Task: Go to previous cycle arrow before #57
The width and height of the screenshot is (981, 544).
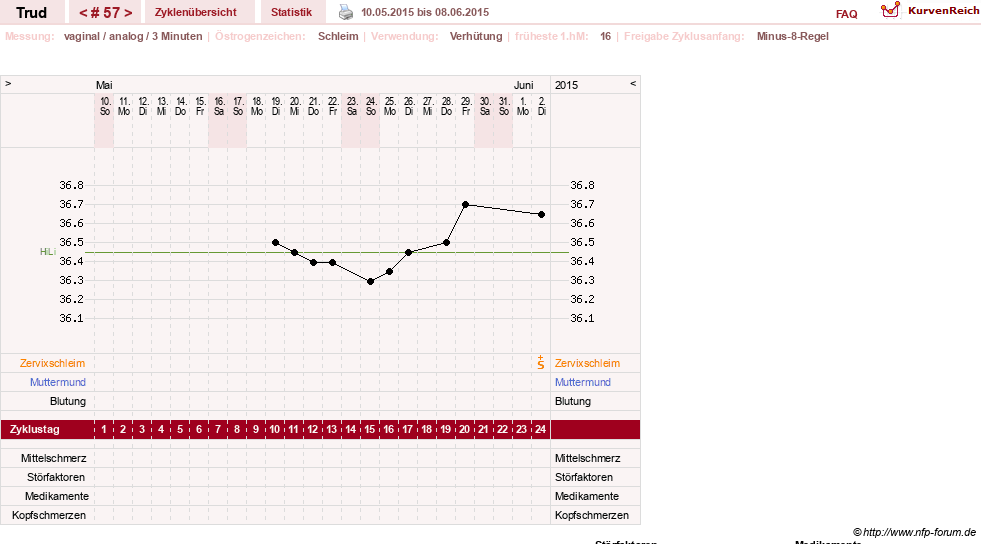Action: click(83, 13)
